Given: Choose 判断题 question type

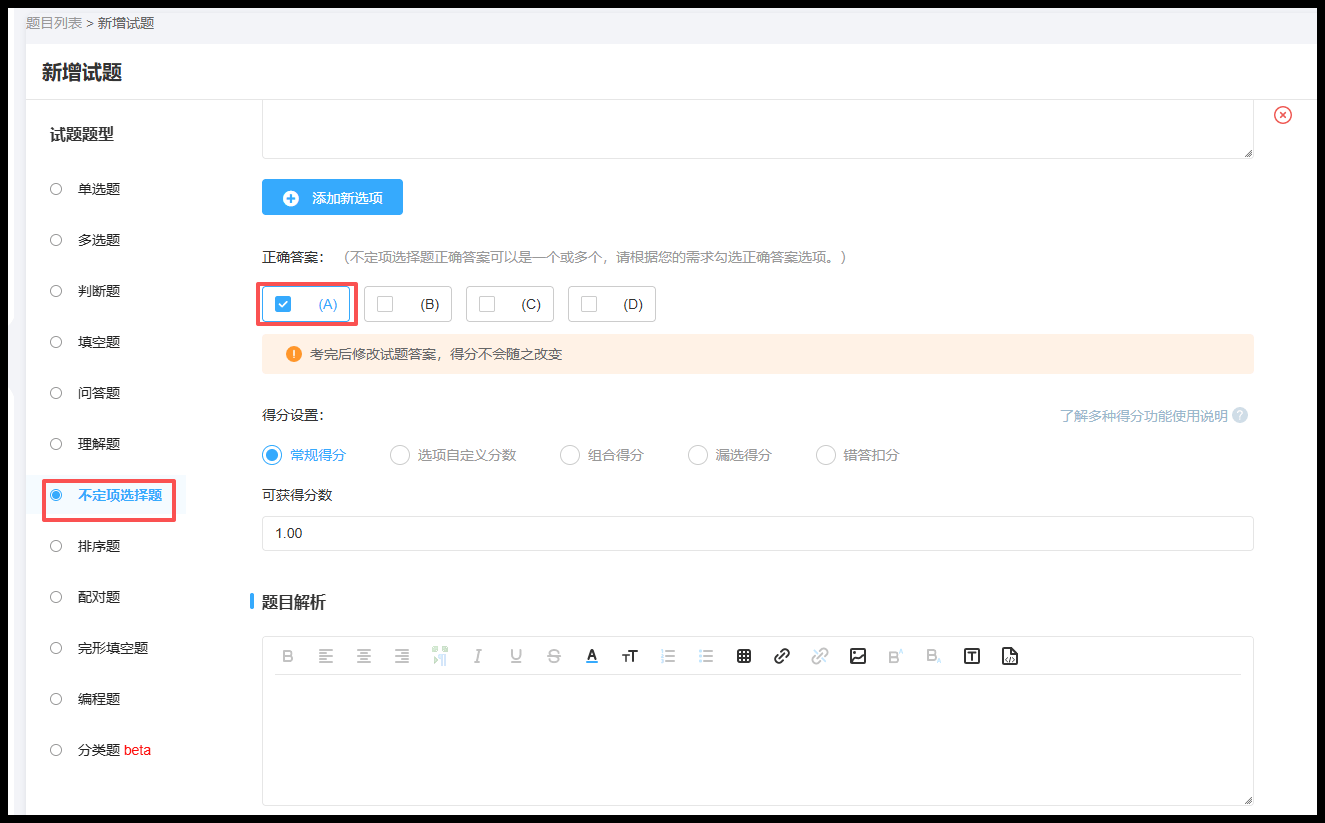Looking at the screenshot, I should (85, 291).
